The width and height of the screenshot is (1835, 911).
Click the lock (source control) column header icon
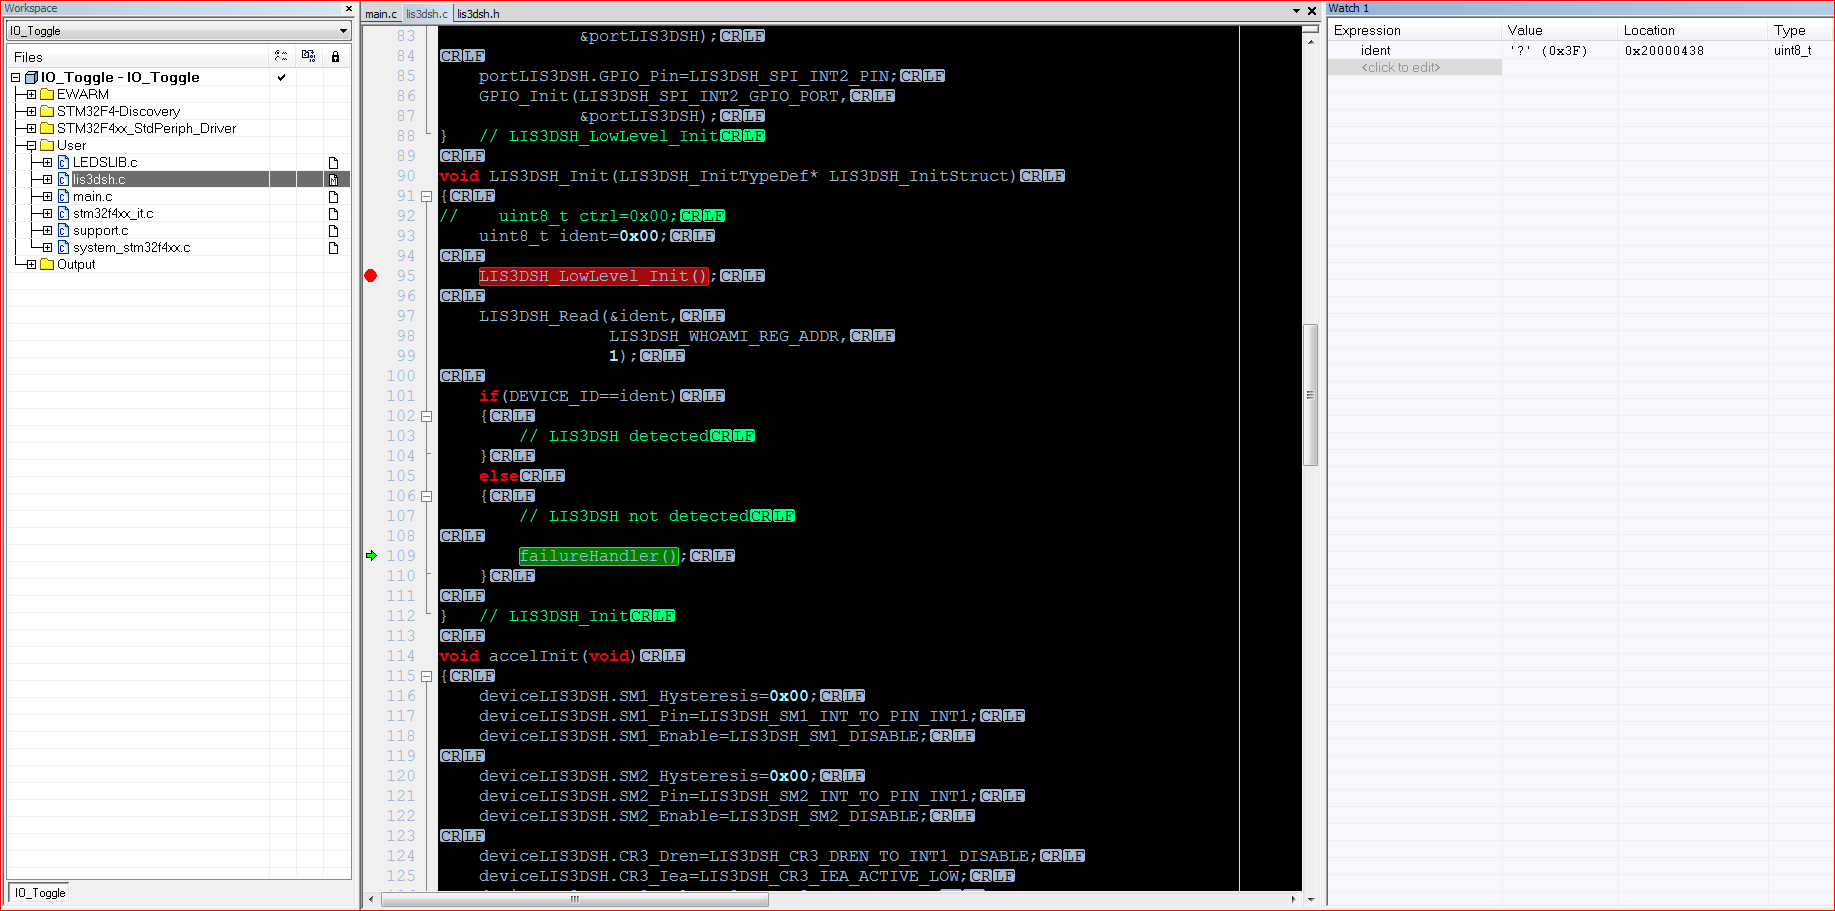point(335,57)
